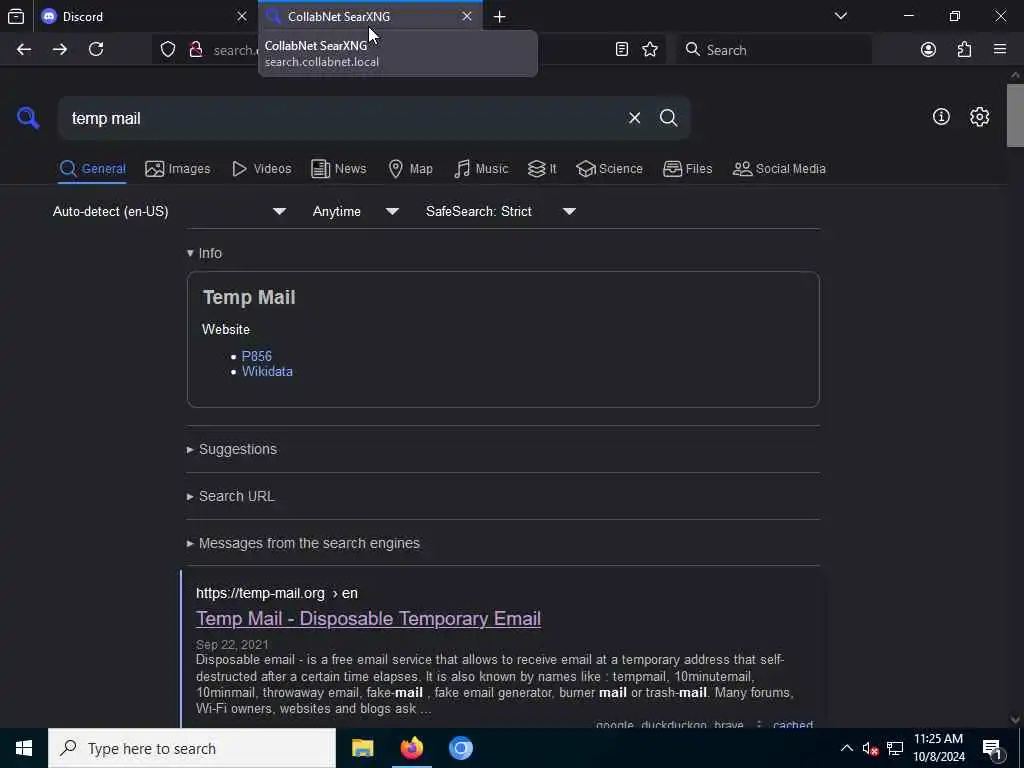Open Temp Mail - Disposable Temporary Email result
The height and width of the screenshot is (768, 1024).
pyautogui.click(x=368, y=618)
